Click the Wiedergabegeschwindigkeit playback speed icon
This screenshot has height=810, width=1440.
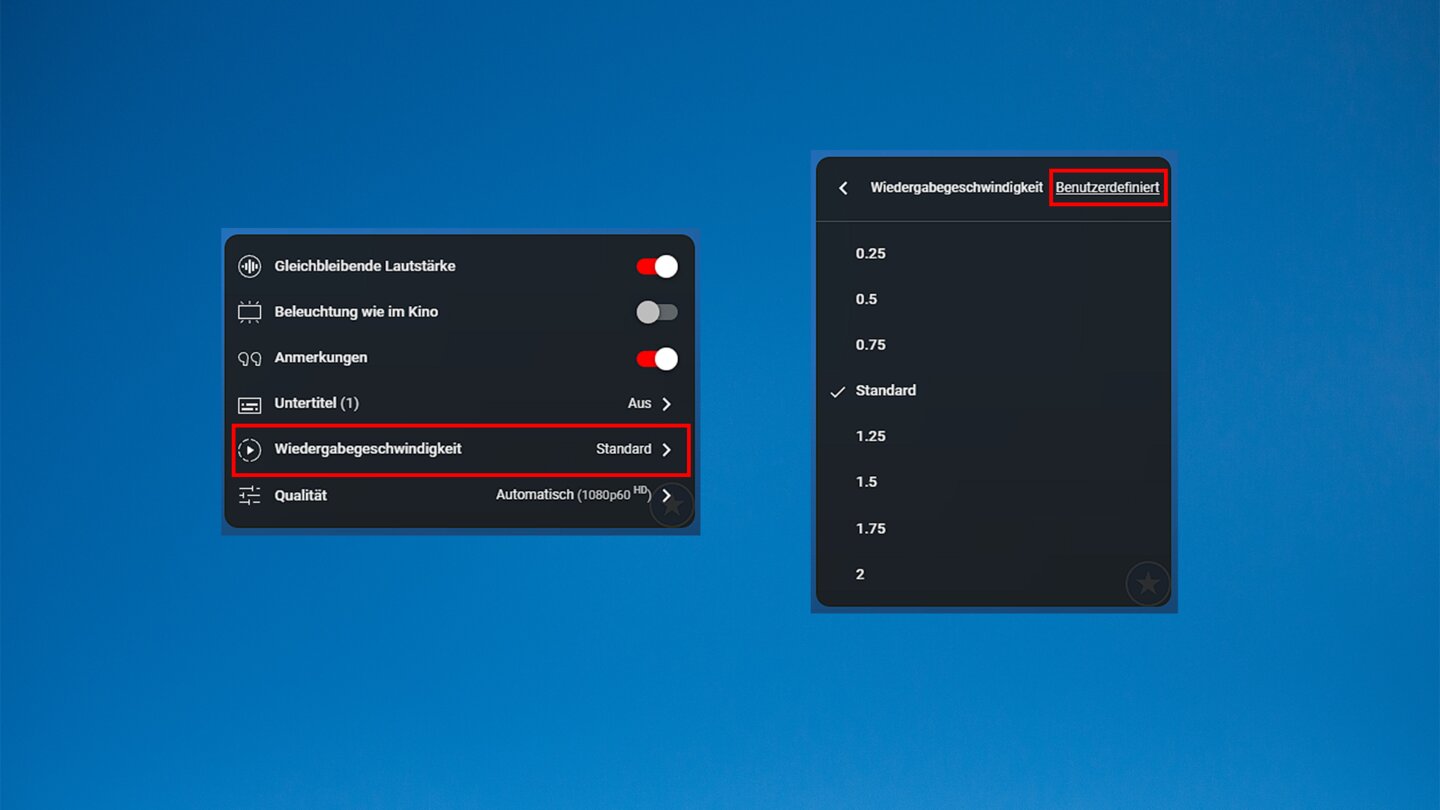pos(249,450)
